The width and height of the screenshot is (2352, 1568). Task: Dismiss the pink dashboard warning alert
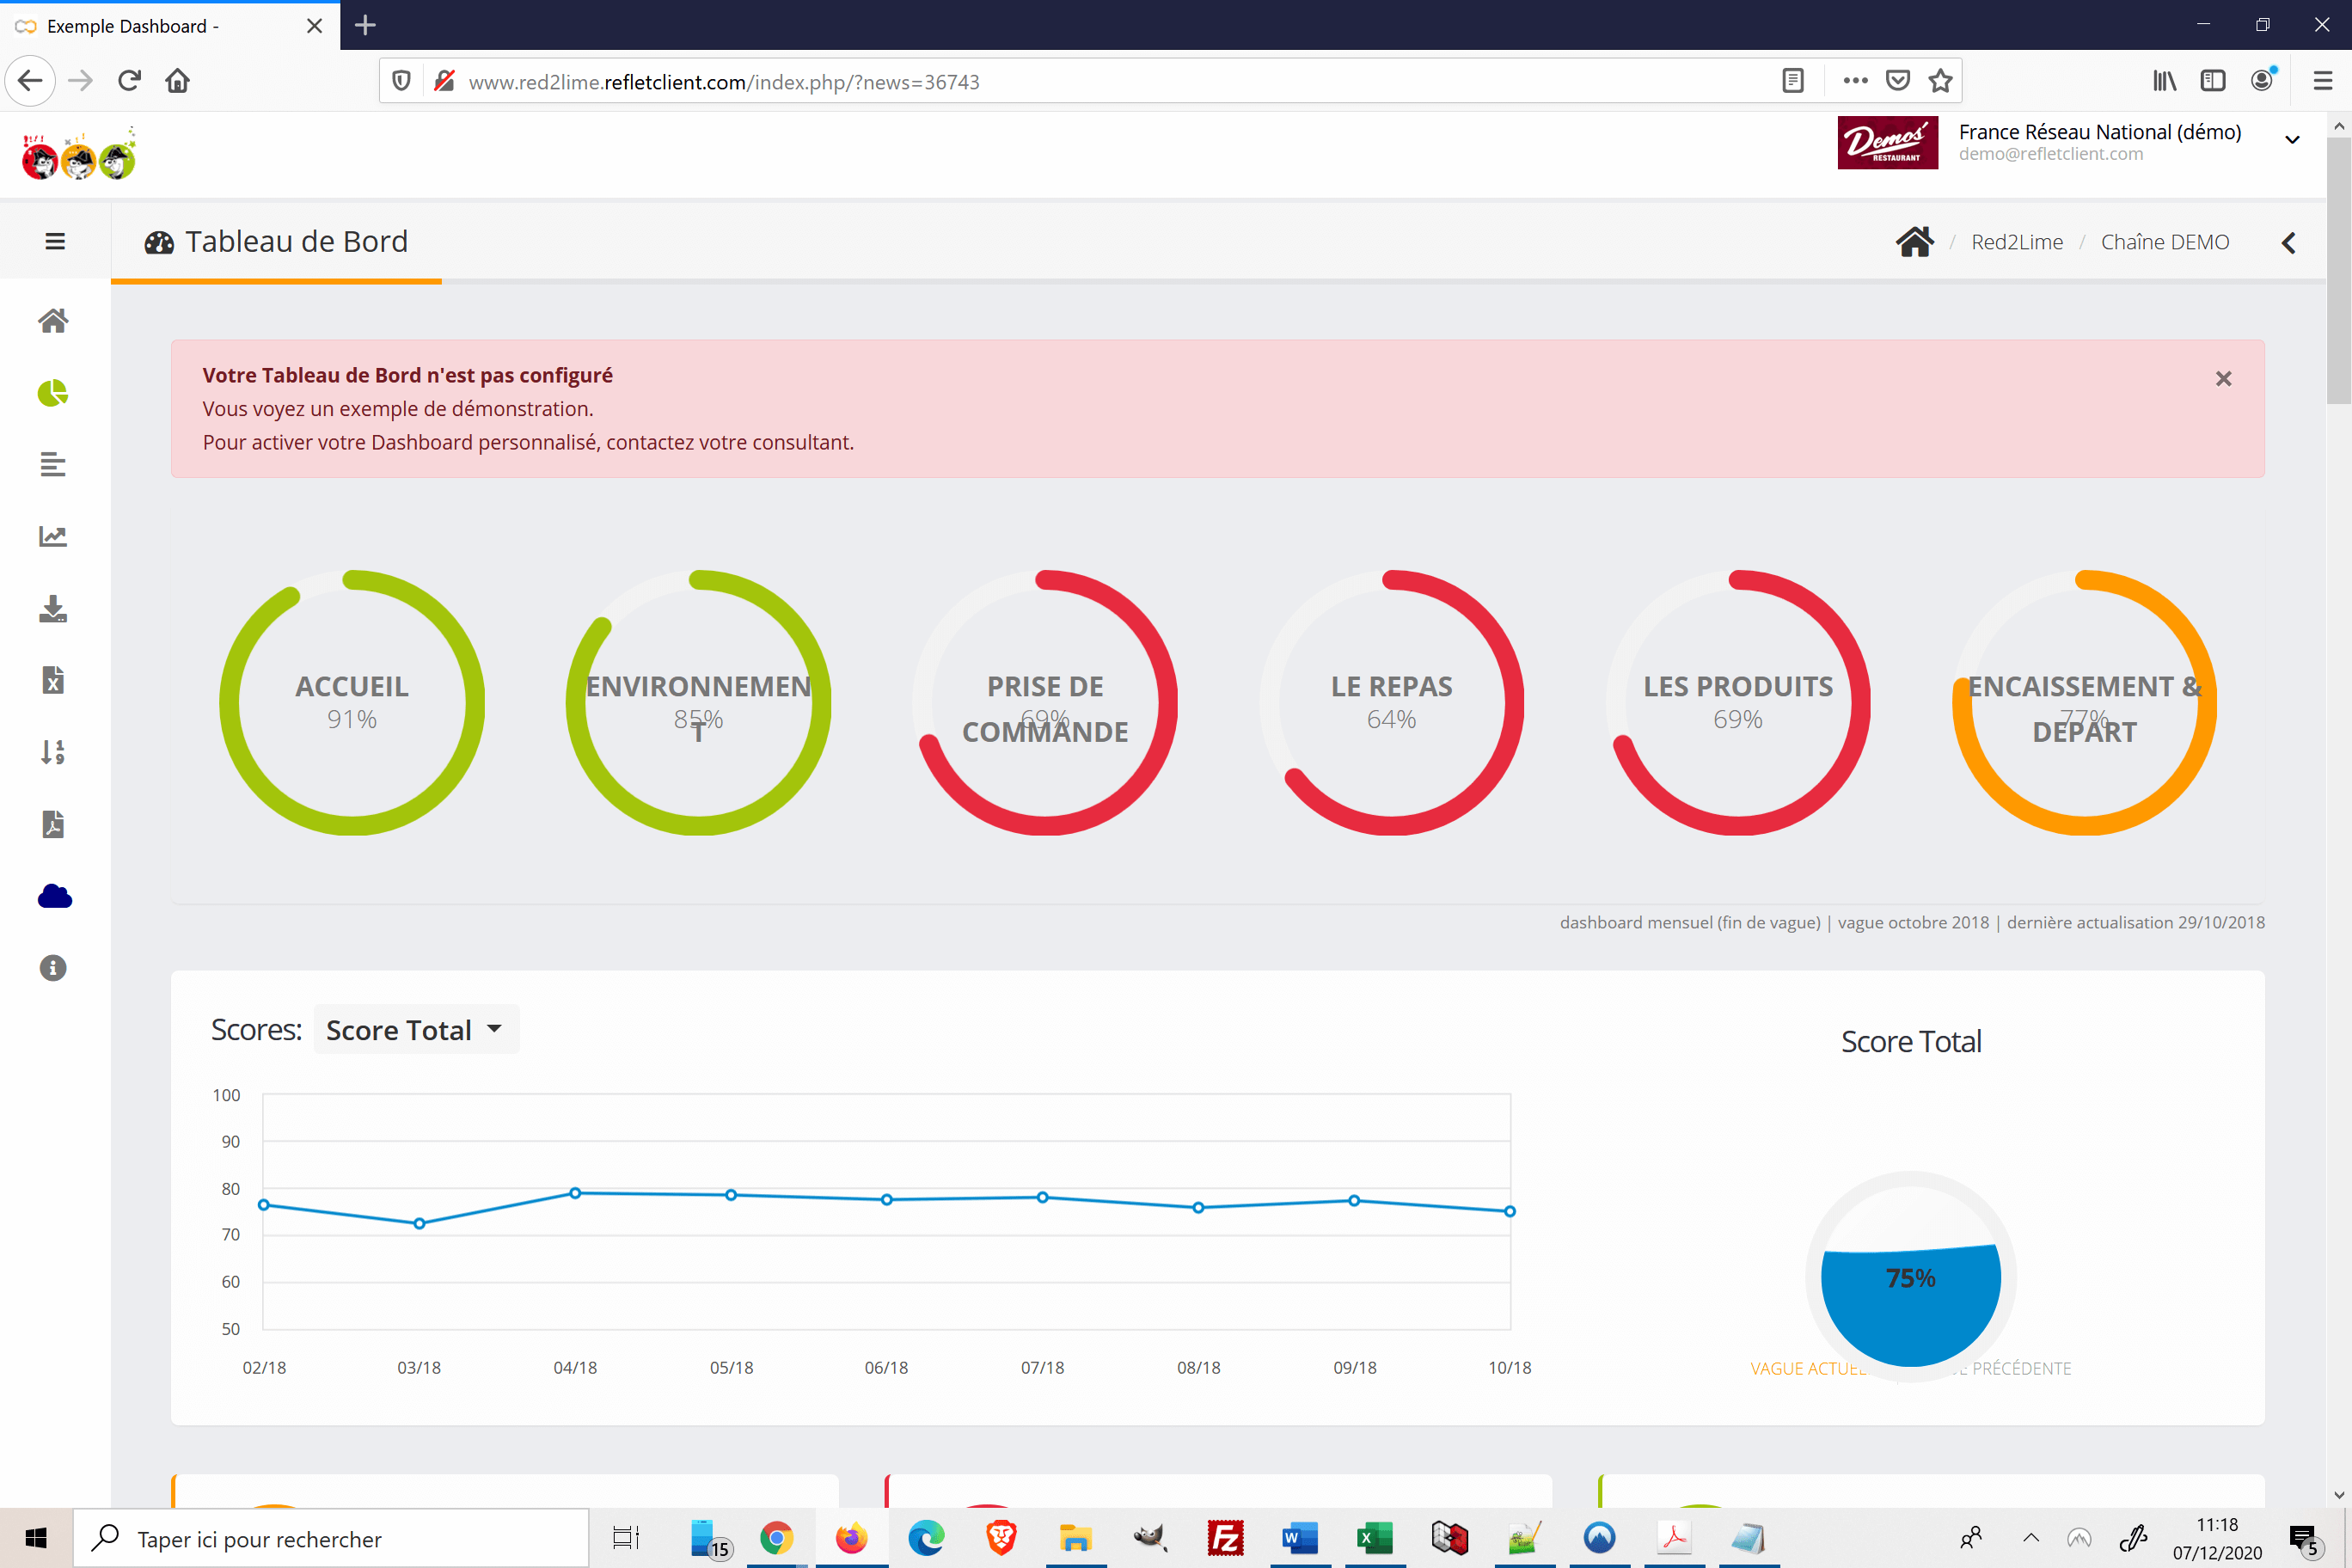[x=2223, y=379]
